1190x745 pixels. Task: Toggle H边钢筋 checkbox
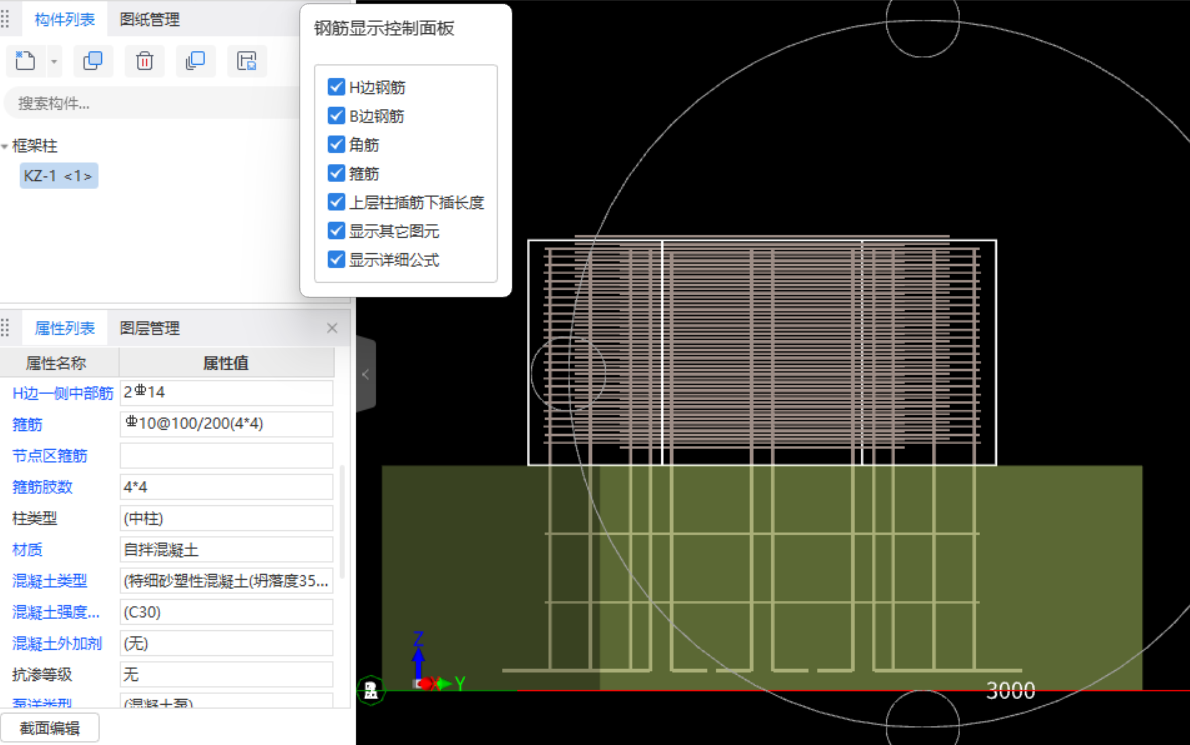336,86
